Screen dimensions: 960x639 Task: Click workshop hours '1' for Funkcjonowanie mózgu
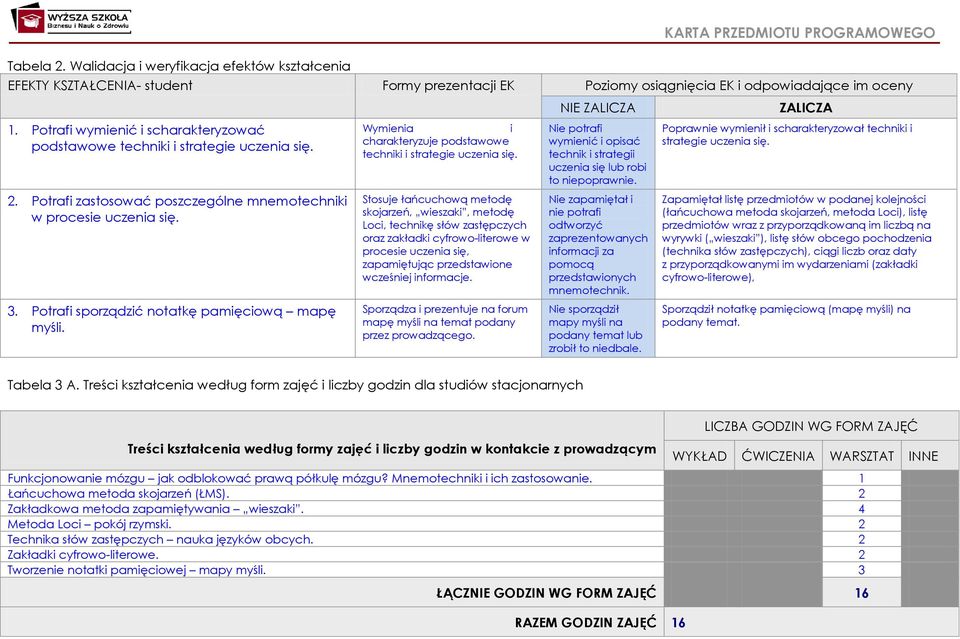point(861,479)
